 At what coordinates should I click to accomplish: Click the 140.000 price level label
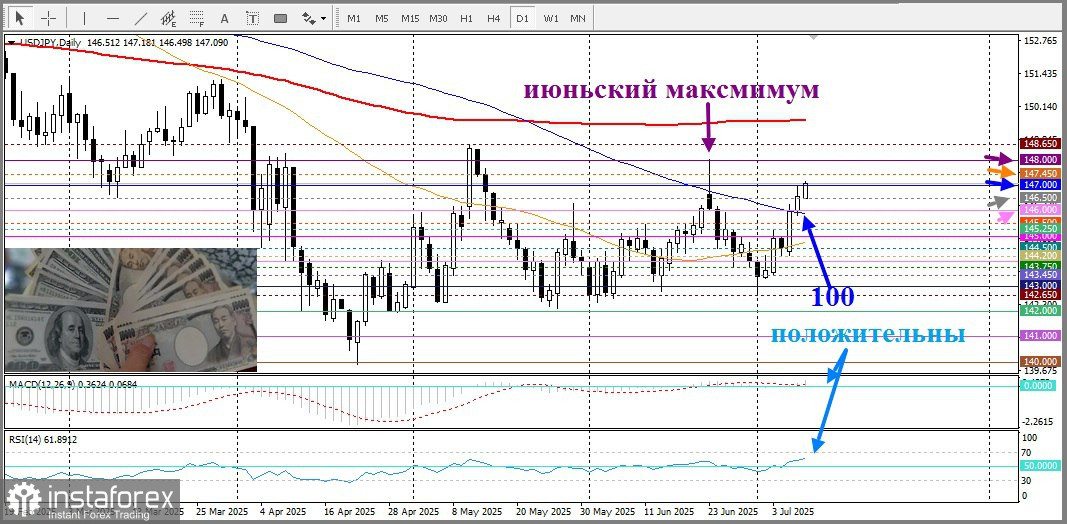pyautogui.click(x=1040, y=361)
